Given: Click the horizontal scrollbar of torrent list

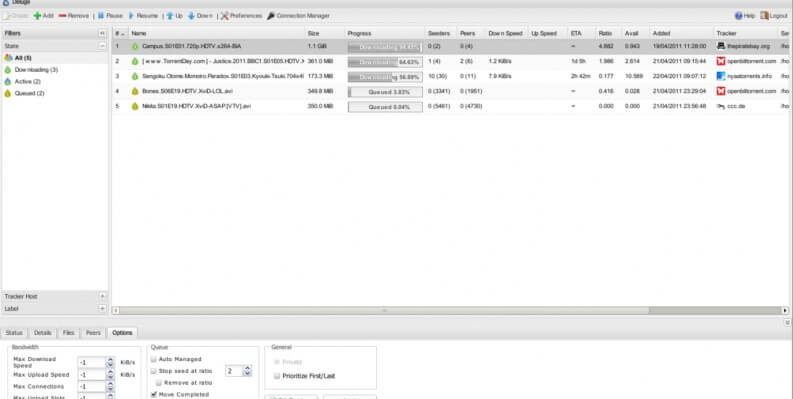Looking at the screenshot, I should (384, 311).
